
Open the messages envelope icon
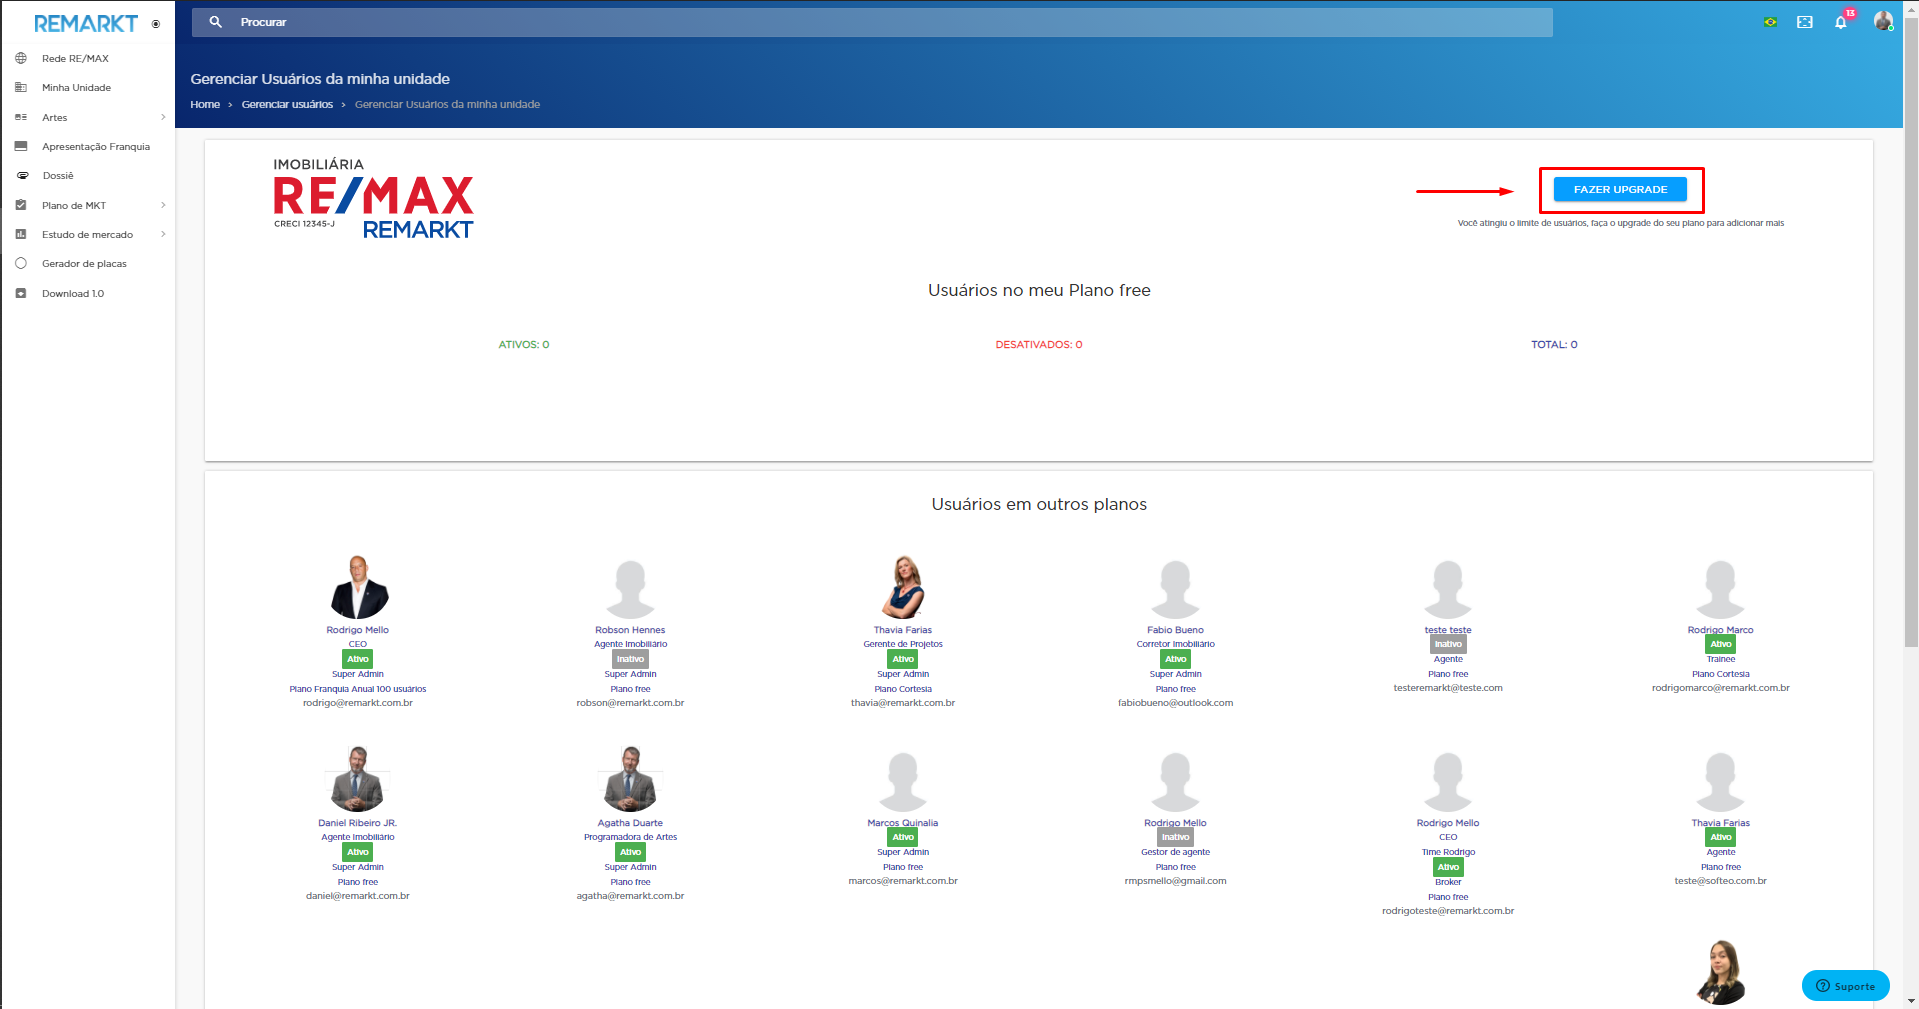coord(1805,21)
